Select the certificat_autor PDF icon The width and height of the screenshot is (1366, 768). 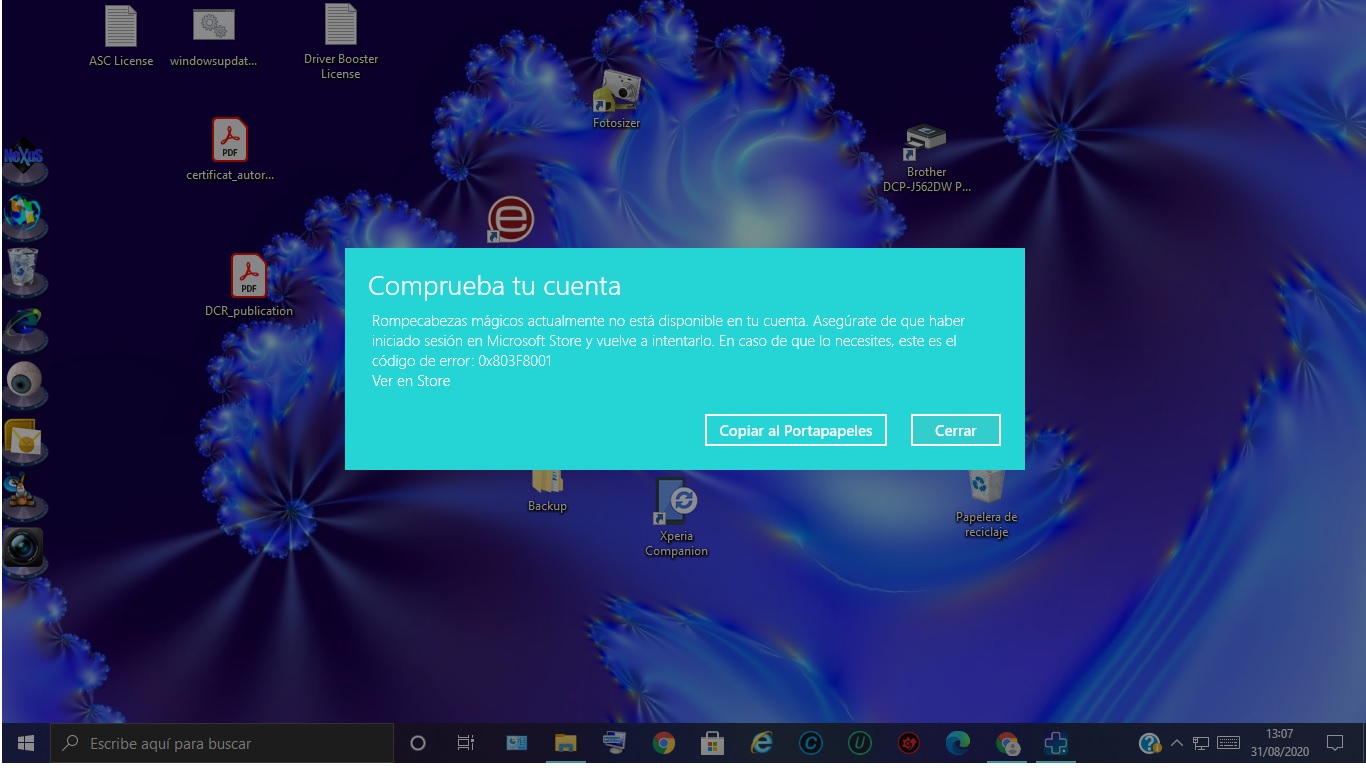(230, 151)
